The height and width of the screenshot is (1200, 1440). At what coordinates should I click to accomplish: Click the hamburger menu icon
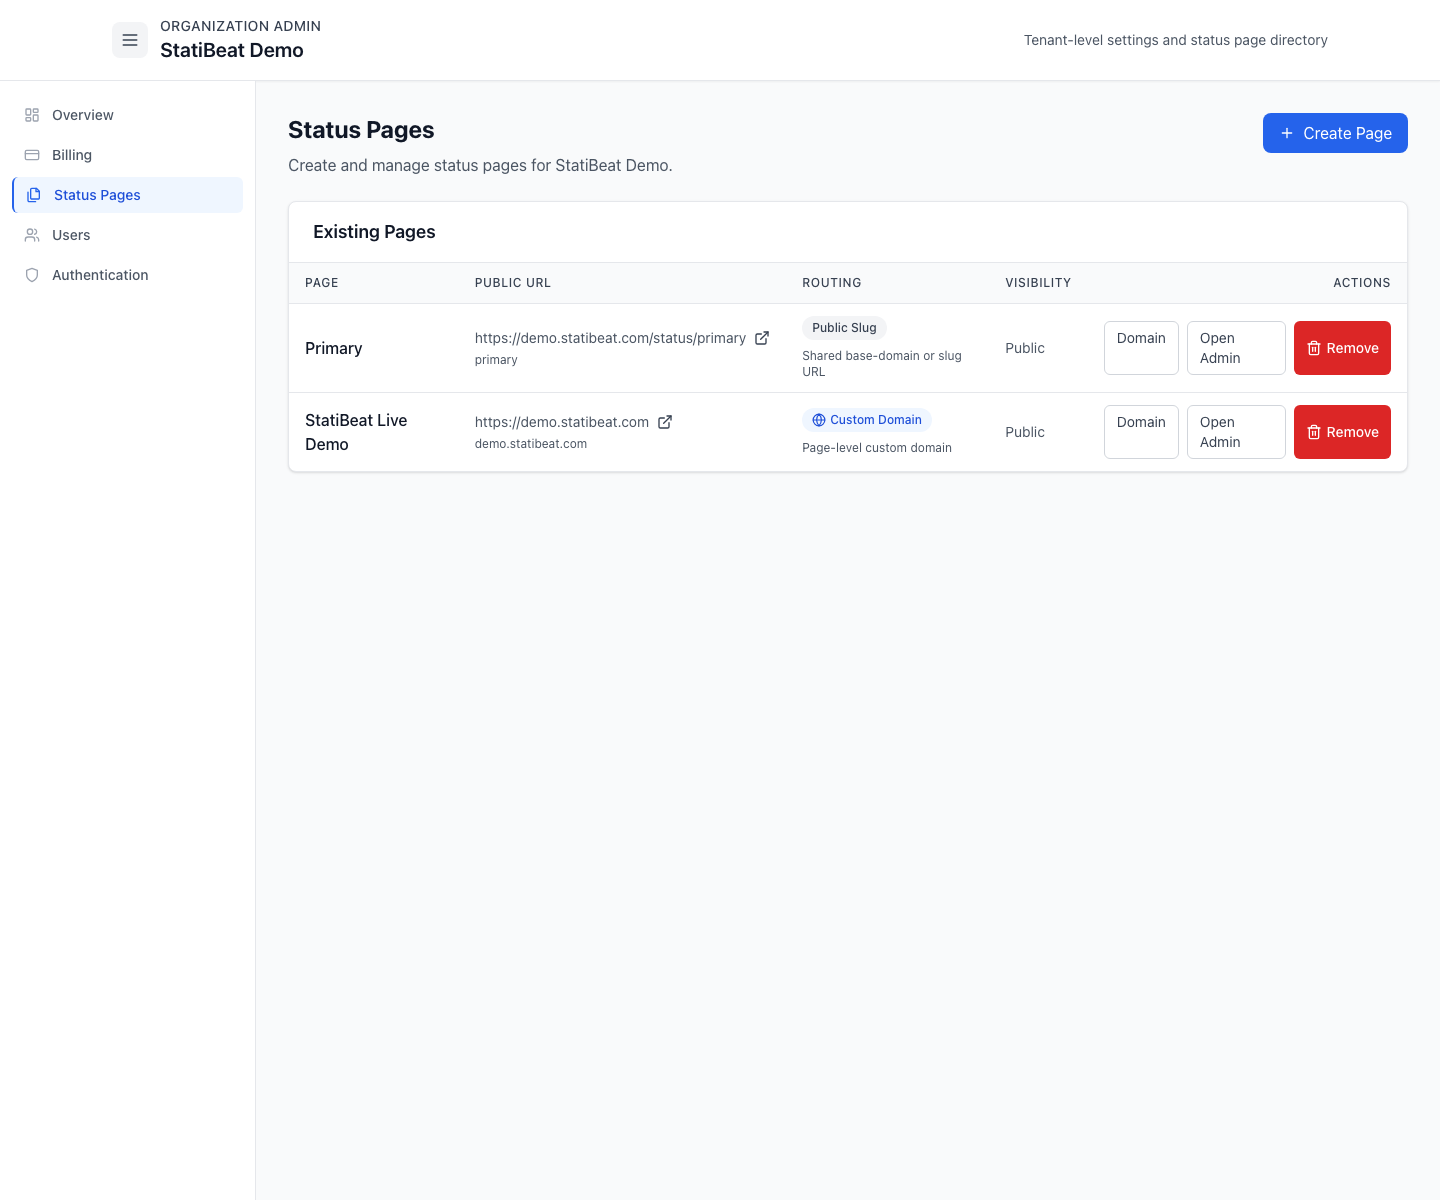(x=130, y=40)
